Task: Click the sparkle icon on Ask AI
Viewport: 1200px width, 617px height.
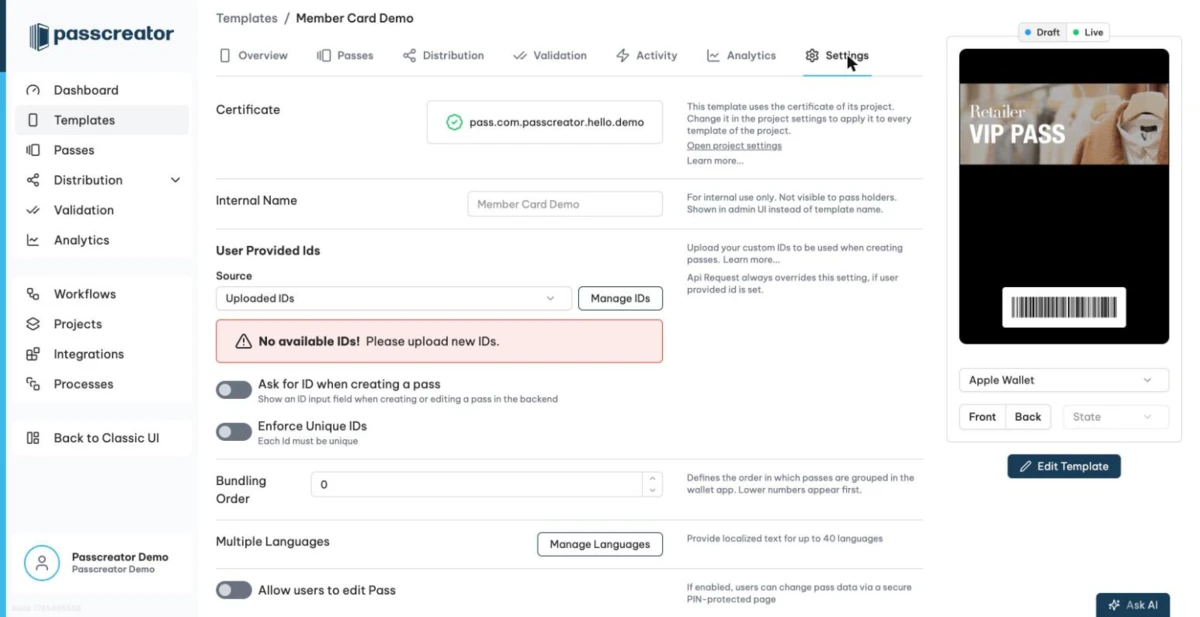Action: (x=1113, y=605)
